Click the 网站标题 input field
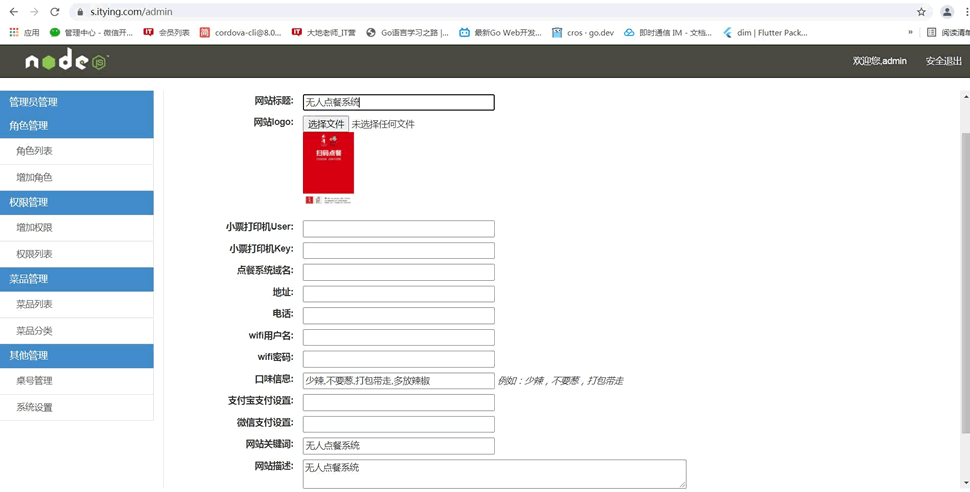Image resolution: width=970 pixels, height=492 pixels. (398, 102)
